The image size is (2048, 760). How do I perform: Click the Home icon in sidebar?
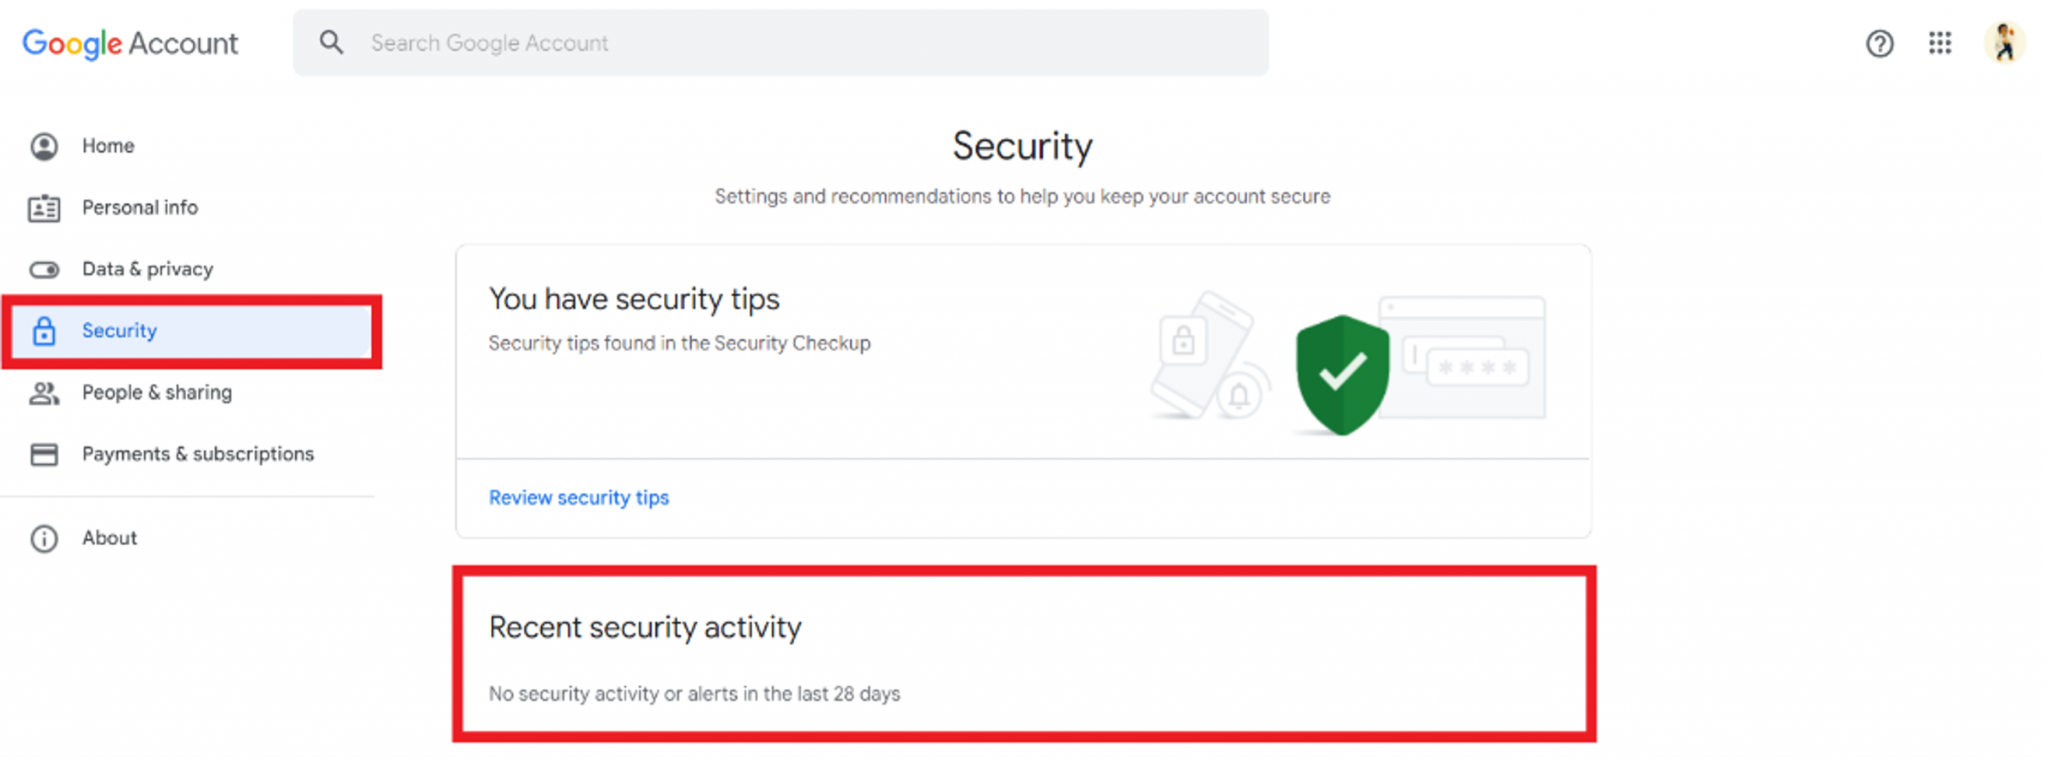click(x=44, y=146)
